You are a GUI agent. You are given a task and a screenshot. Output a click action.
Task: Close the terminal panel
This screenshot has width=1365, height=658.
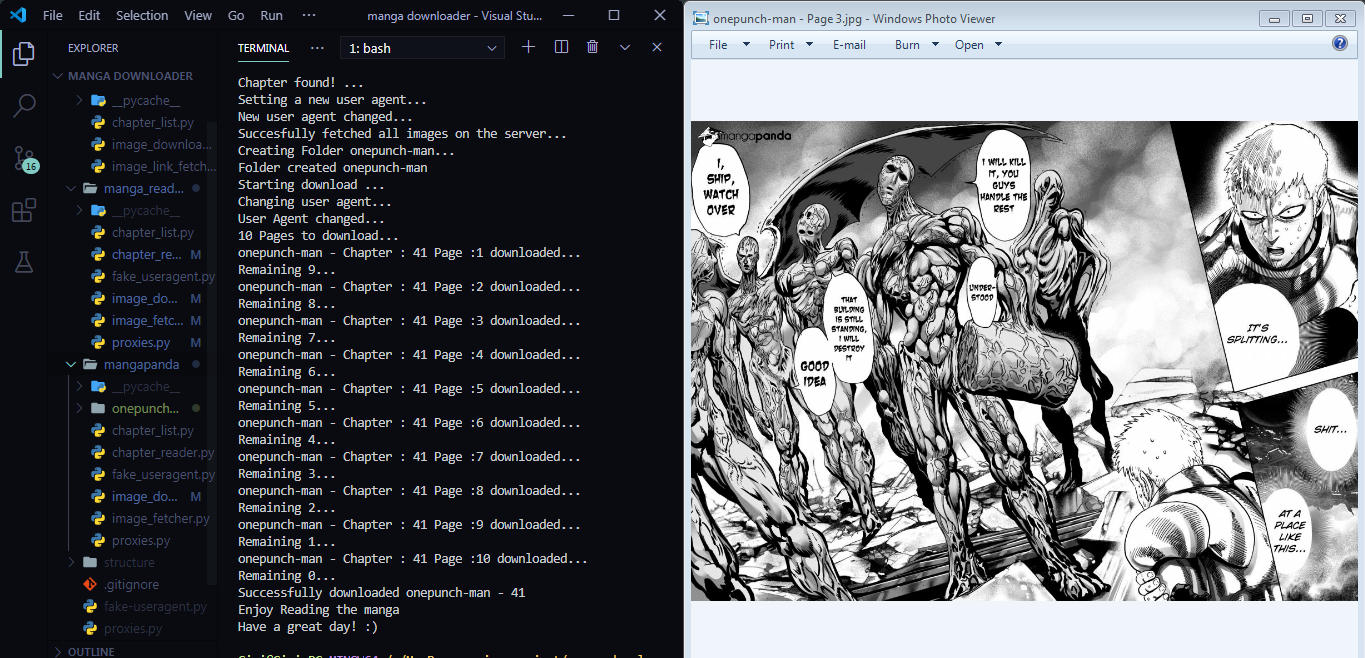(x=657, y=47)
